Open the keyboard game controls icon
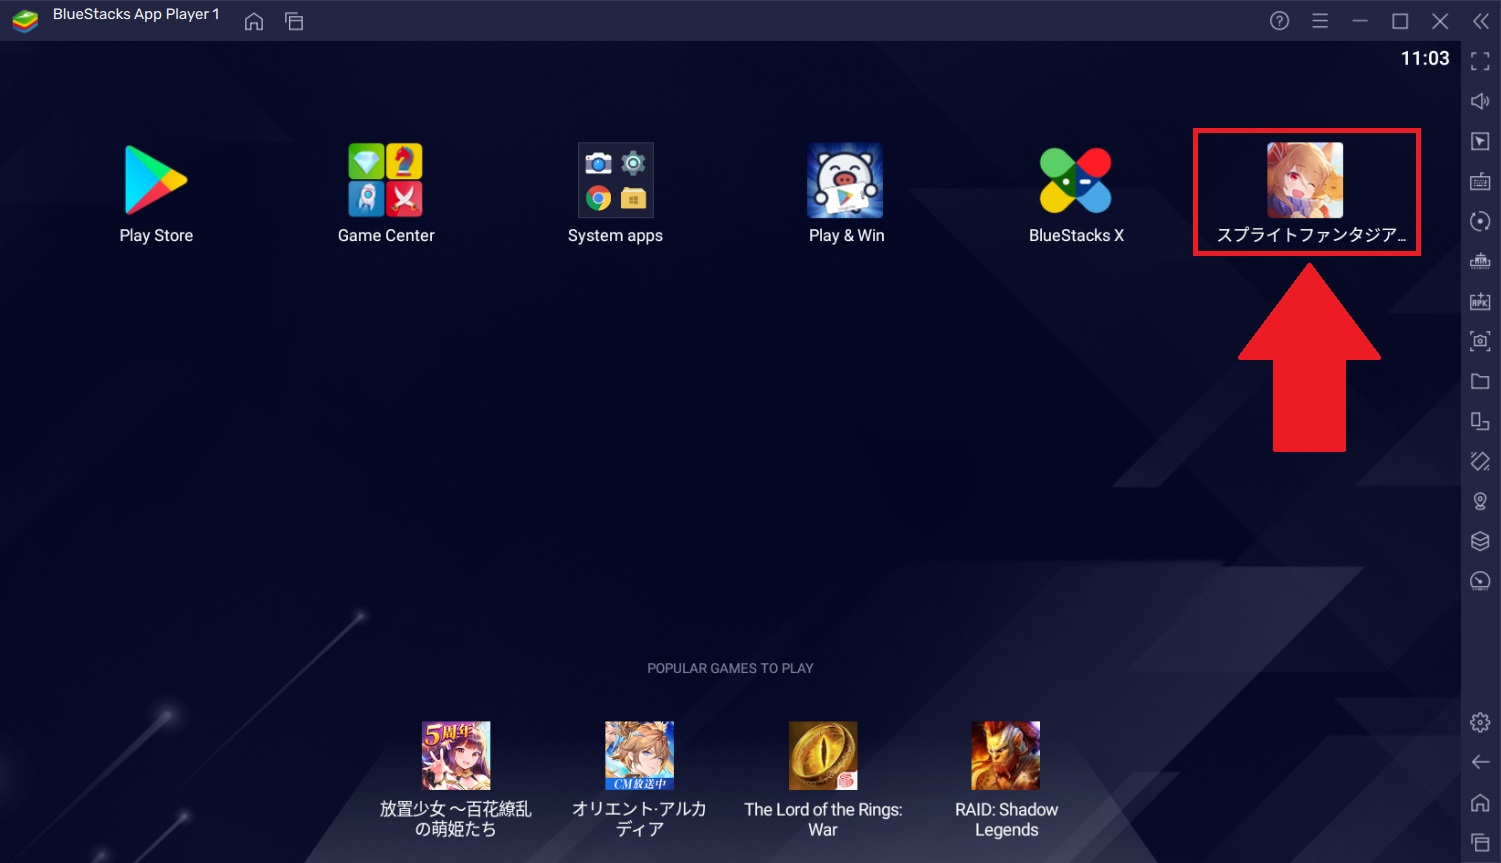The image size is (1501, 863). pos(1480,181)
